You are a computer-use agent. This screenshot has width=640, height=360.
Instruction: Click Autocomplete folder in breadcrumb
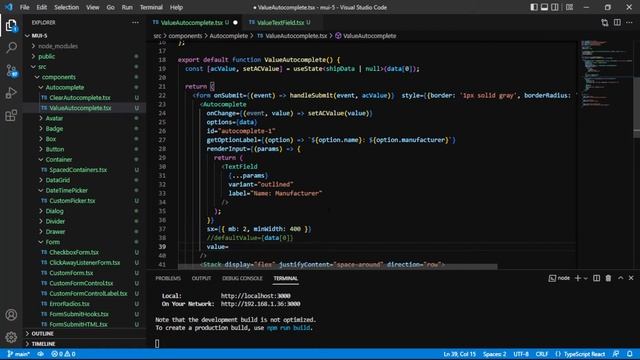(229, 36)
